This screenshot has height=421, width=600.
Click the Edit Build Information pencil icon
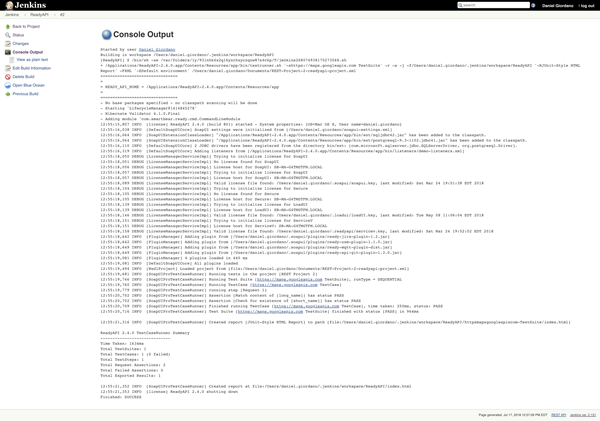(8, 68)
